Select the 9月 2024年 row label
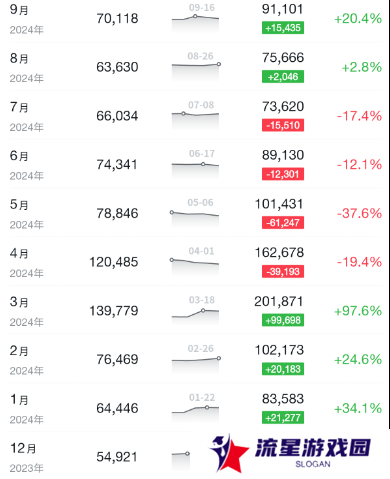 (26, 19)
